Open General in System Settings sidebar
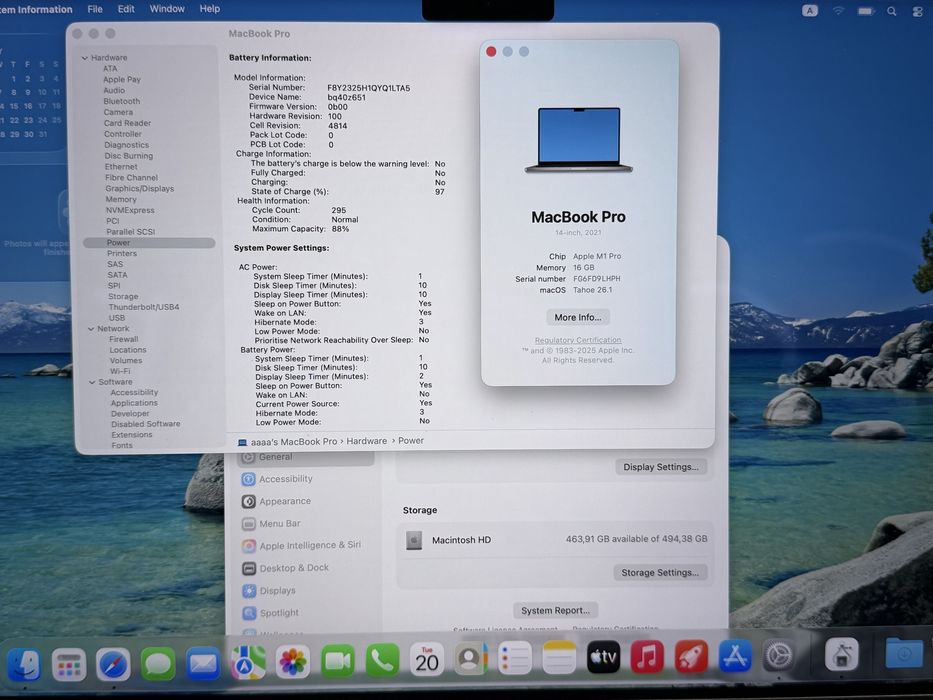933x700 pixels. click(x=306, y=457)
